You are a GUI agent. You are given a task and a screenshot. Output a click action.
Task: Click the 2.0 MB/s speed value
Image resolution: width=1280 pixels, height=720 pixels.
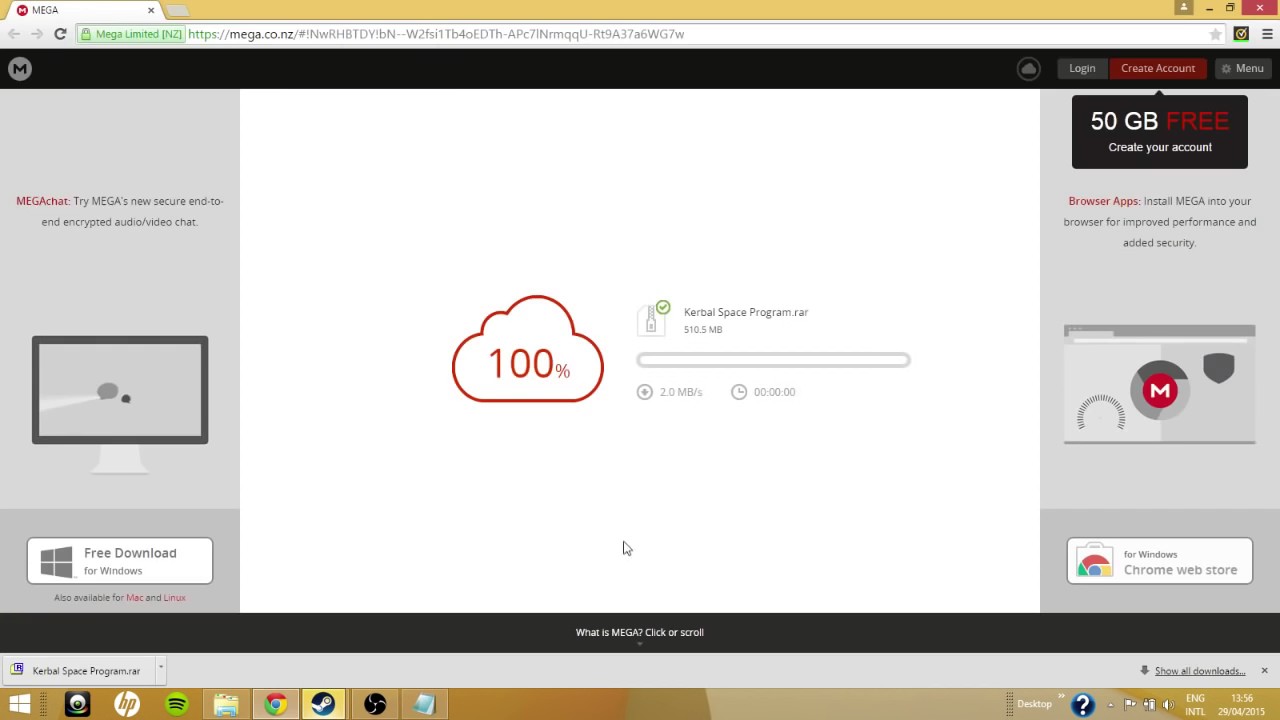pos(681,392)
